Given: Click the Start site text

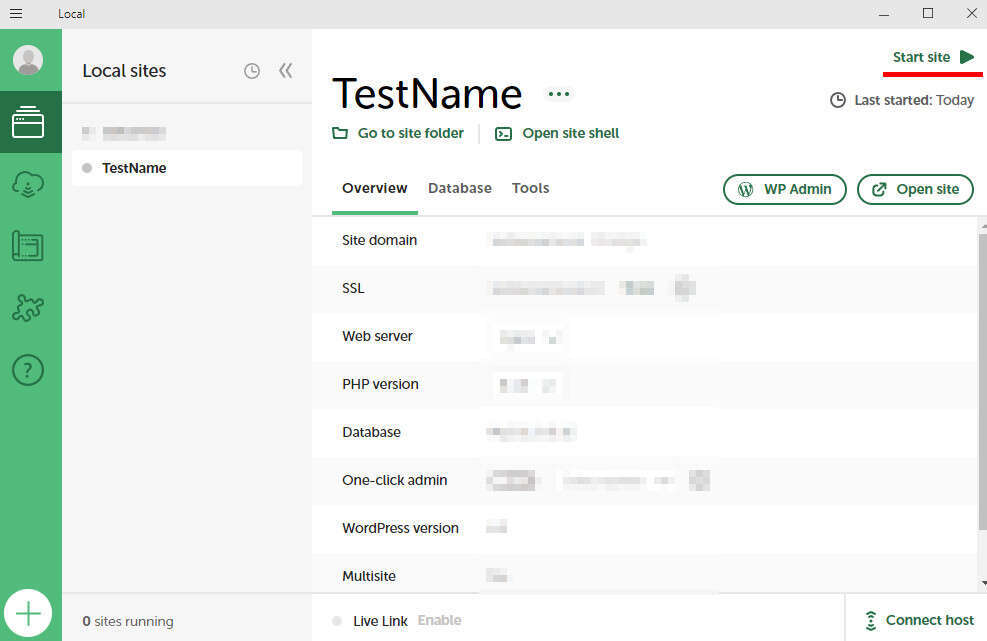Looking at the screenshot, I should click(x=921, y=57).
